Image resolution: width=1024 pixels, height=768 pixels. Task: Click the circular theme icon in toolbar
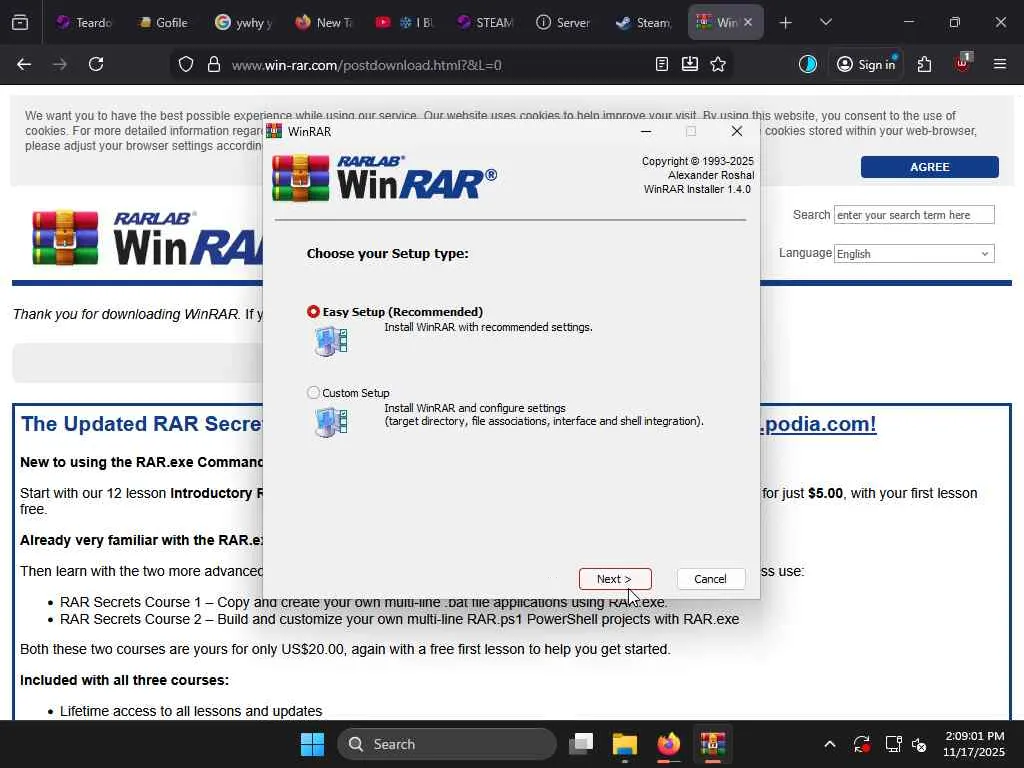click(808, 65)
